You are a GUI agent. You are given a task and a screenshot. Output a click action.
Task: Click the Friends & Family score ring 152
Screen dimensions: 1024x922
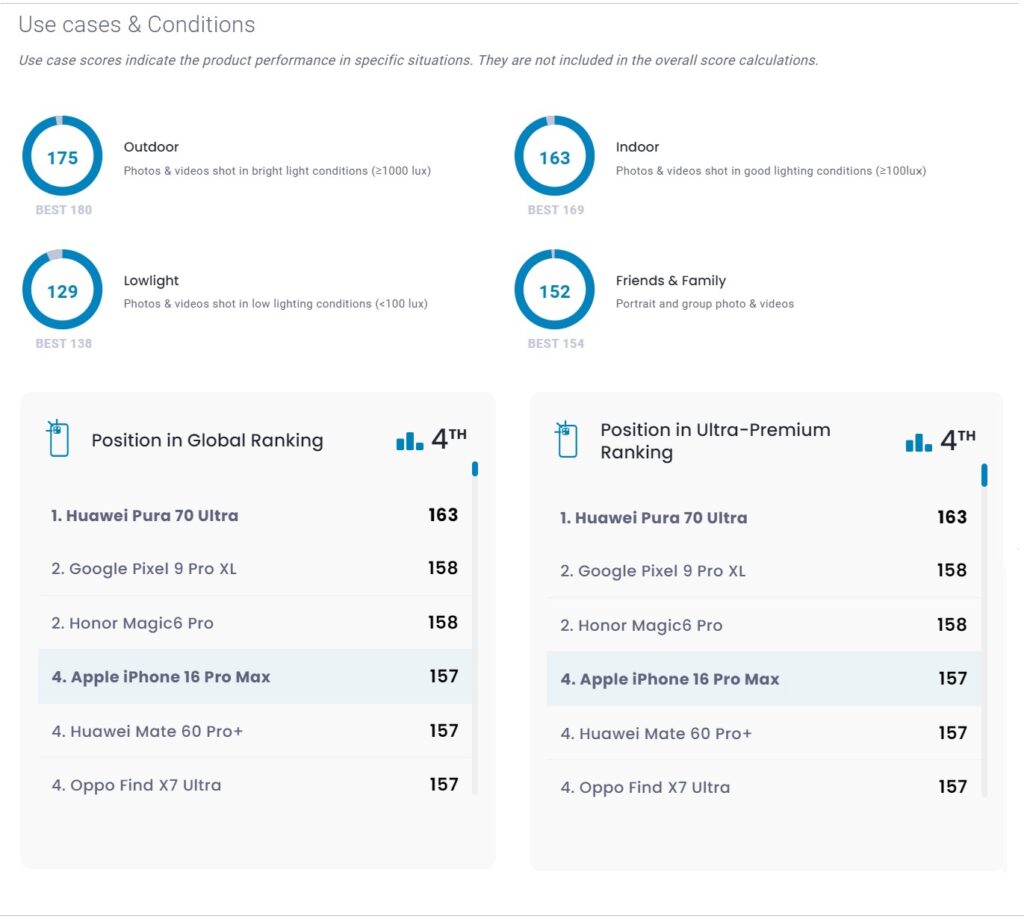click(554, 291)
